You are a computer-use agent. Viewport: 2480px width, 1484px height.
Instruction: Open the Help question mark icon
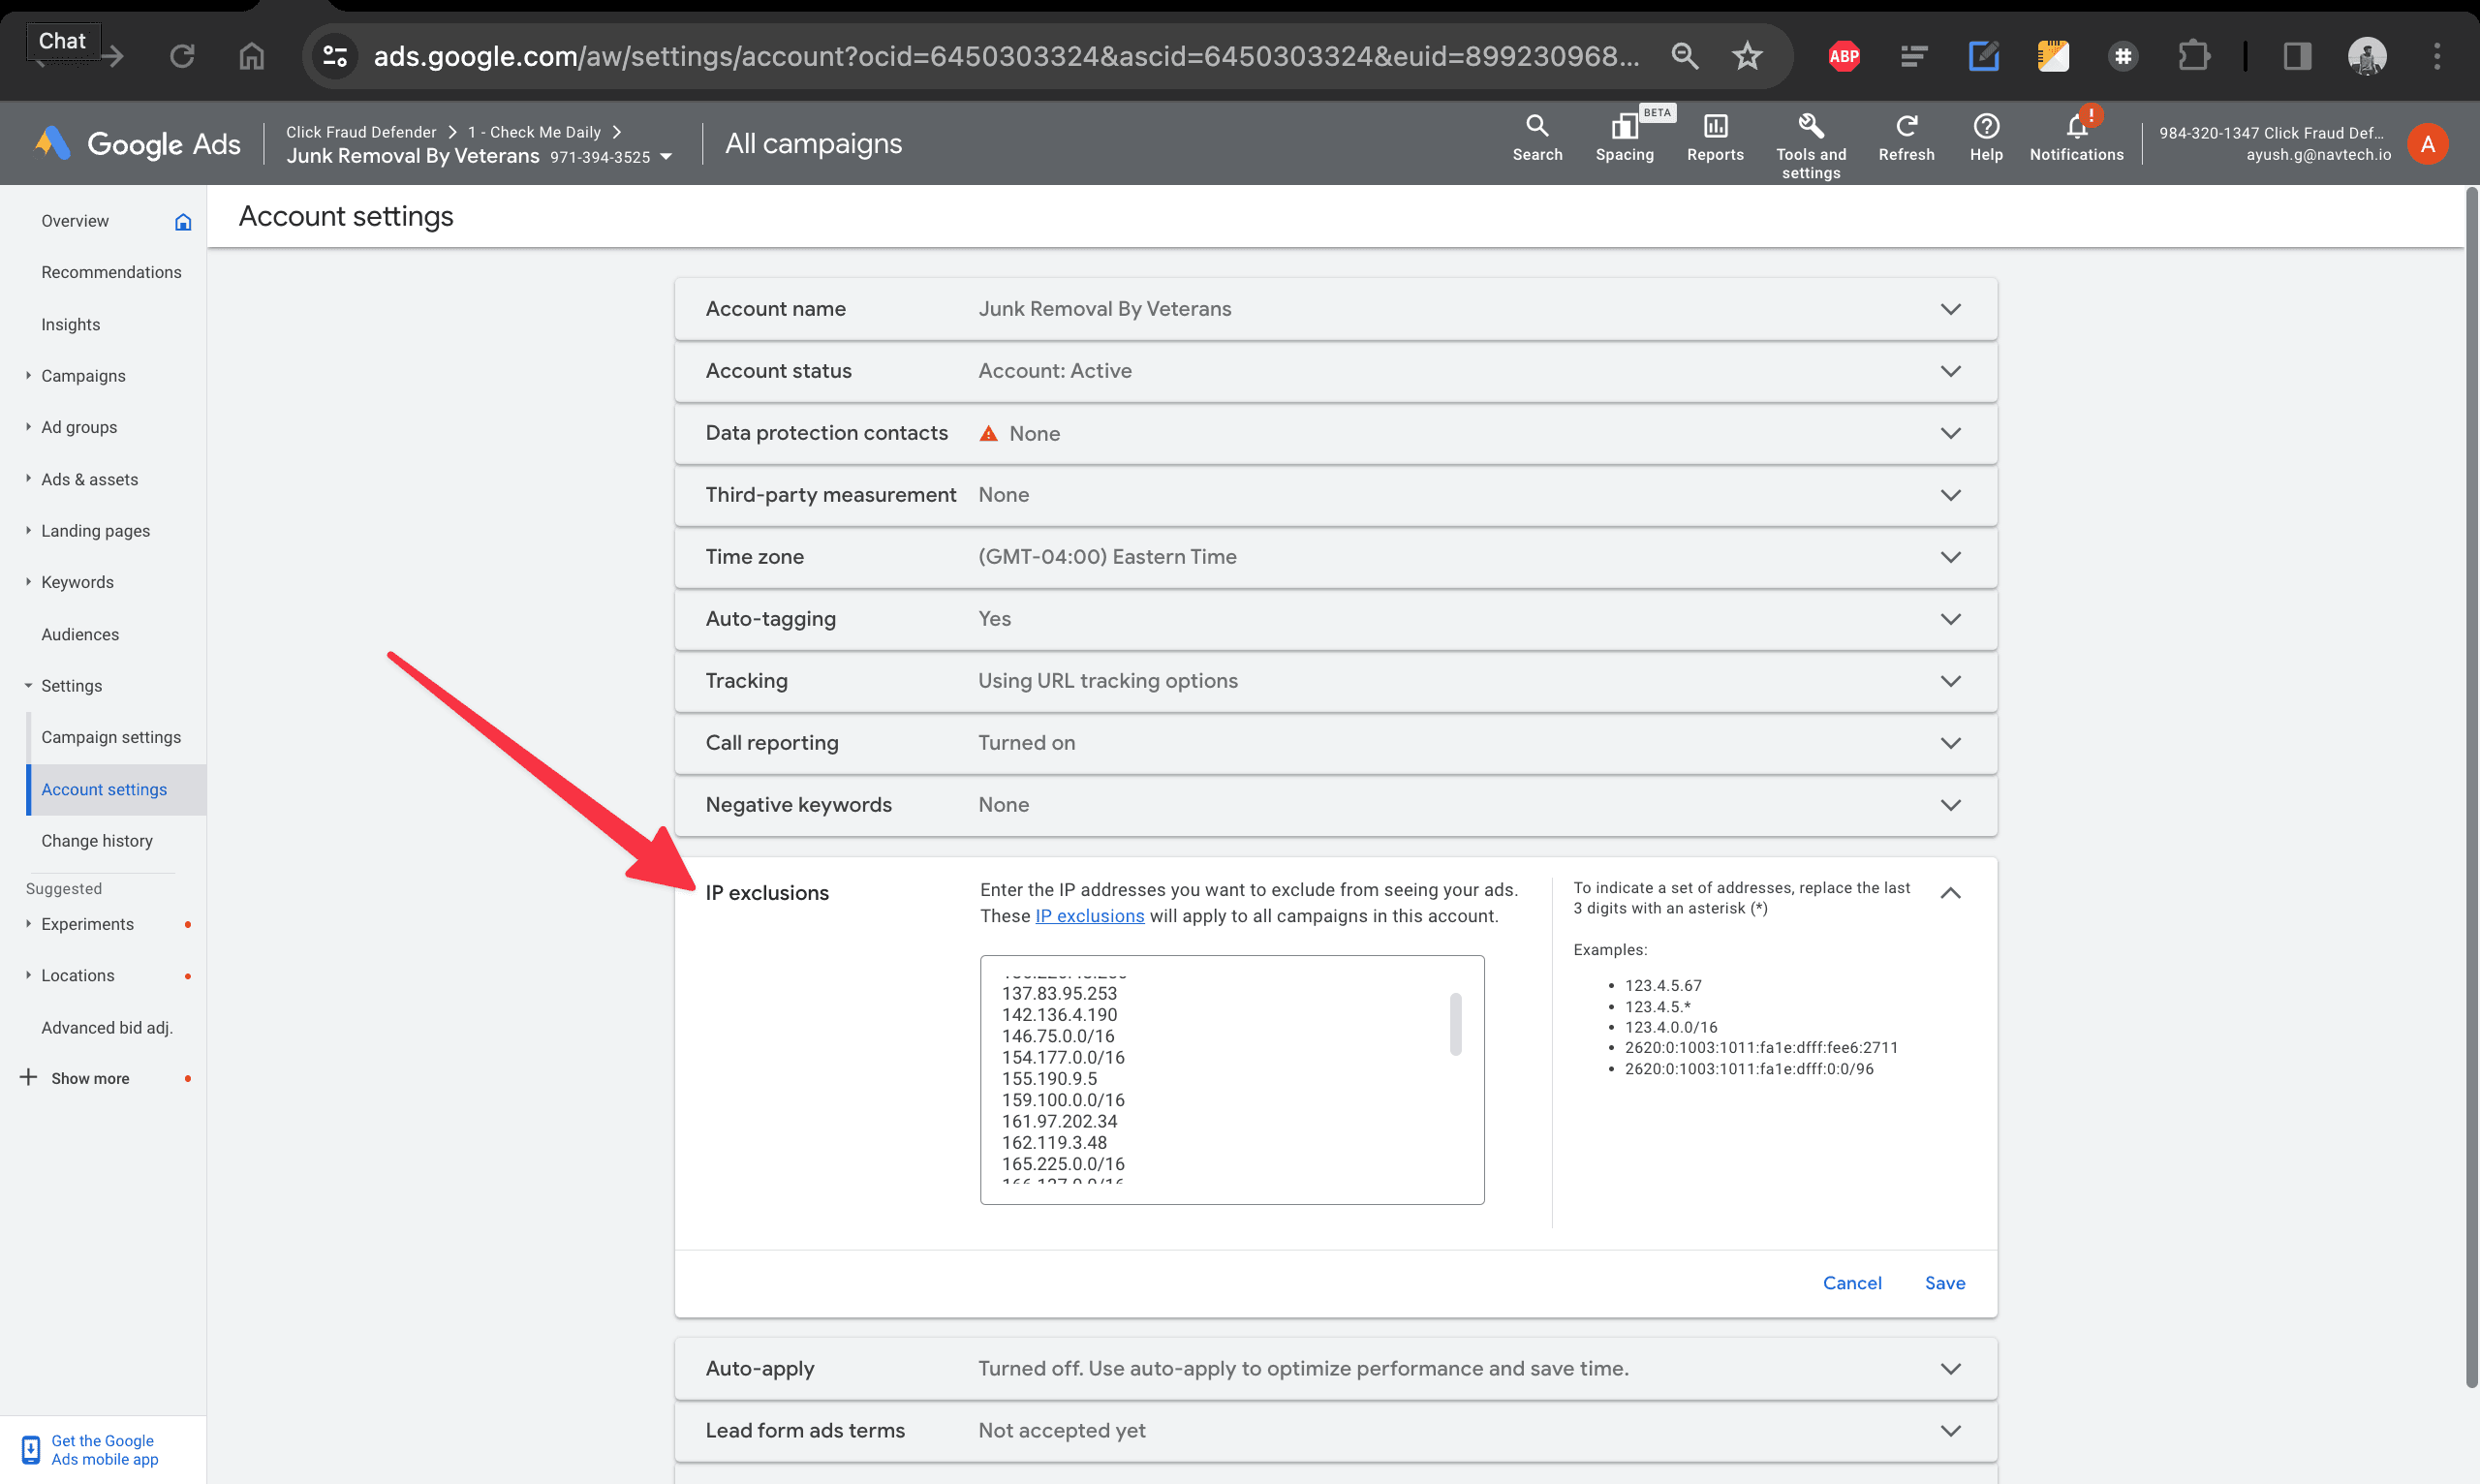1985,127
